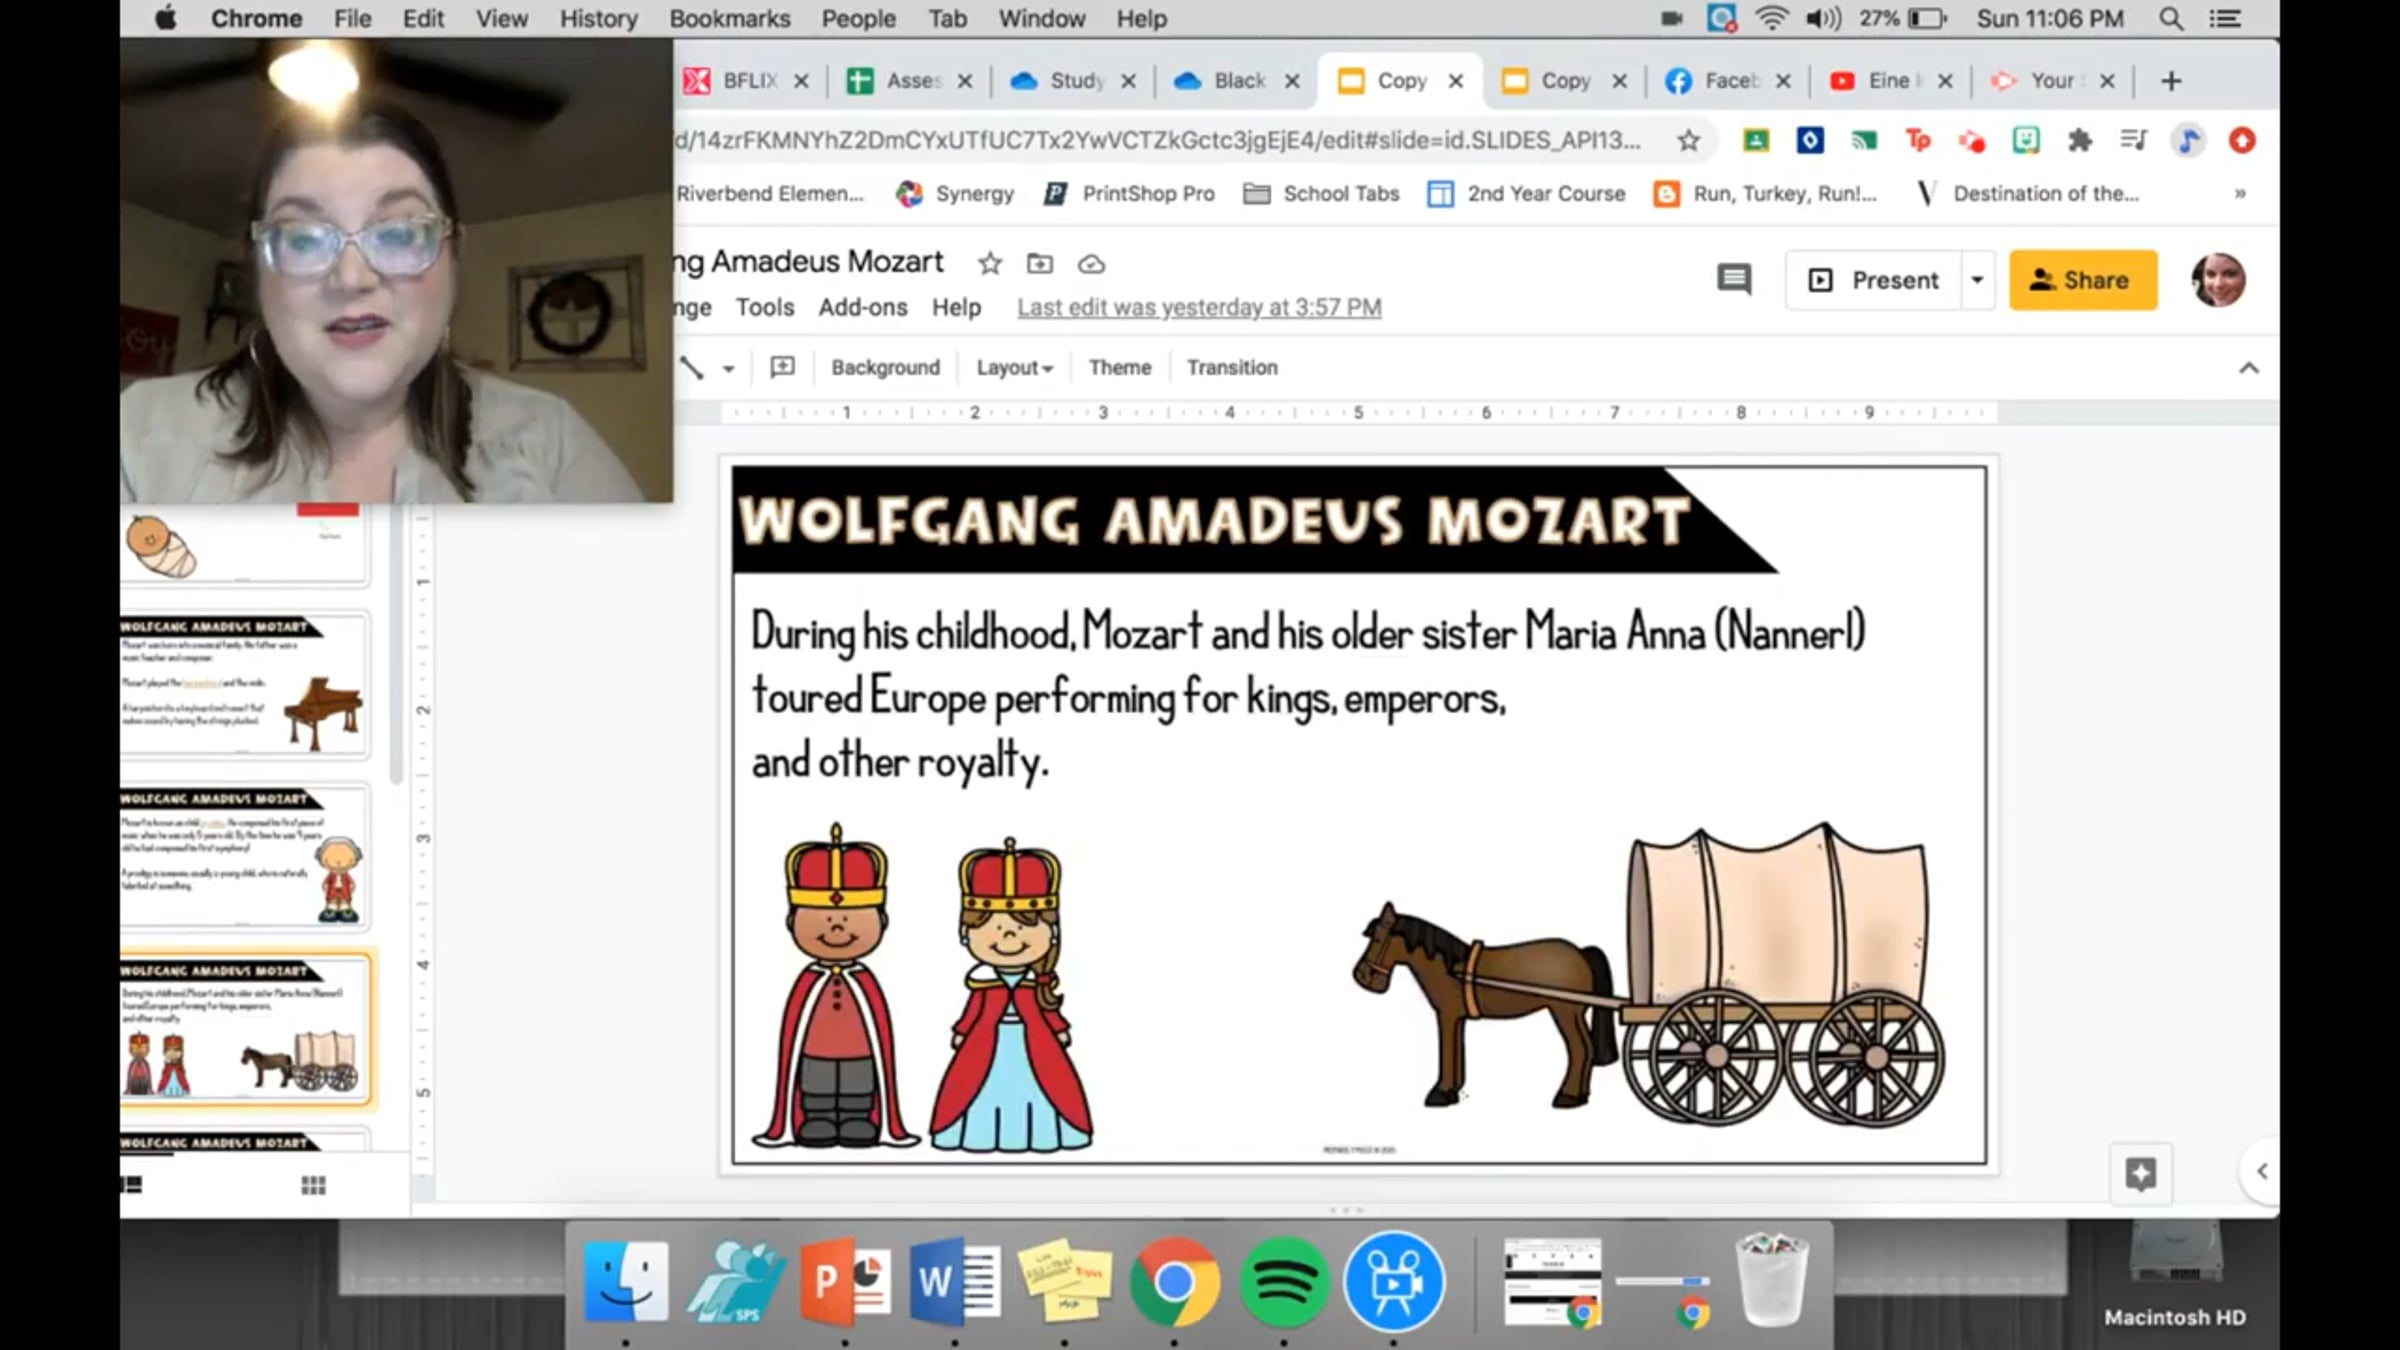Open the comment history icon
Image resolution: width=2400 pixels, height=1350 pixels.
point(1733,280)
